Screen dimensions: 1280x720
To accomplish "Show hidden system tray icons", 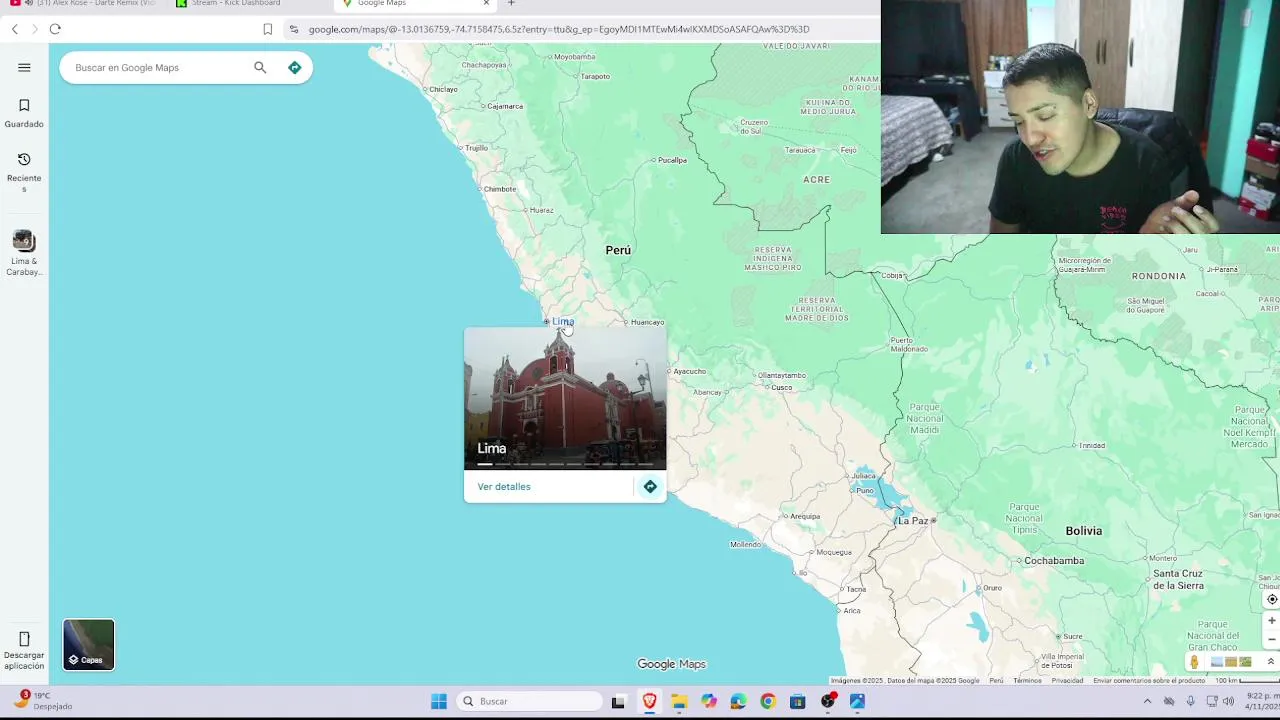I will point(1147,701).
